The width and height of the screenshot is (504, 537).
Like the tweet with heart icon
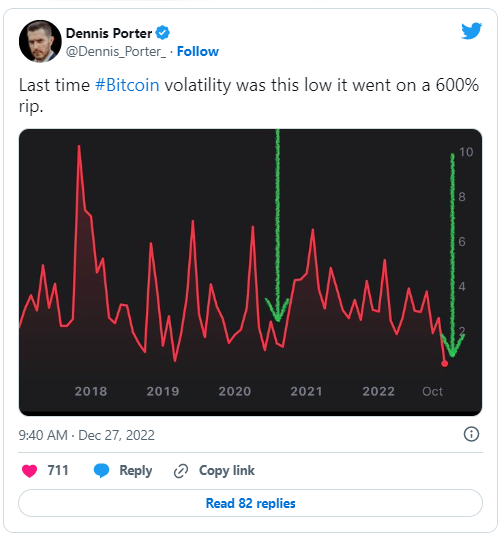click(29, 471)
